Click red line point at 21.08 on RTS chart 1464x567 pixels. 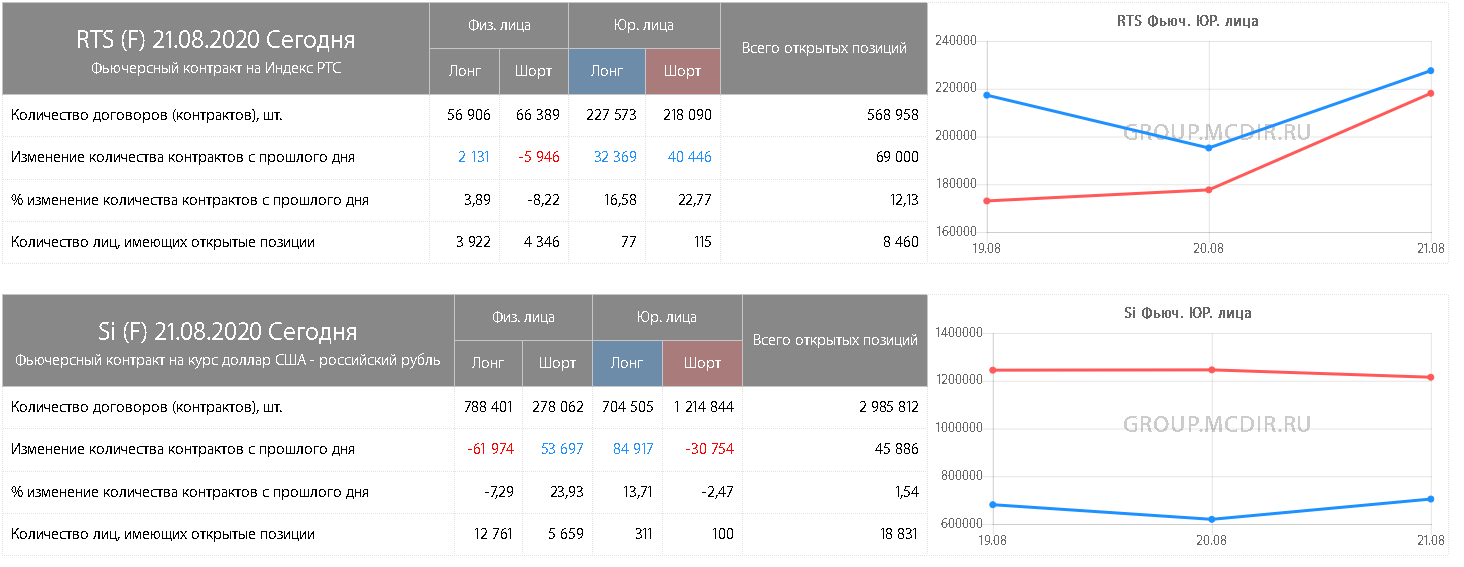pos(1431,93)
